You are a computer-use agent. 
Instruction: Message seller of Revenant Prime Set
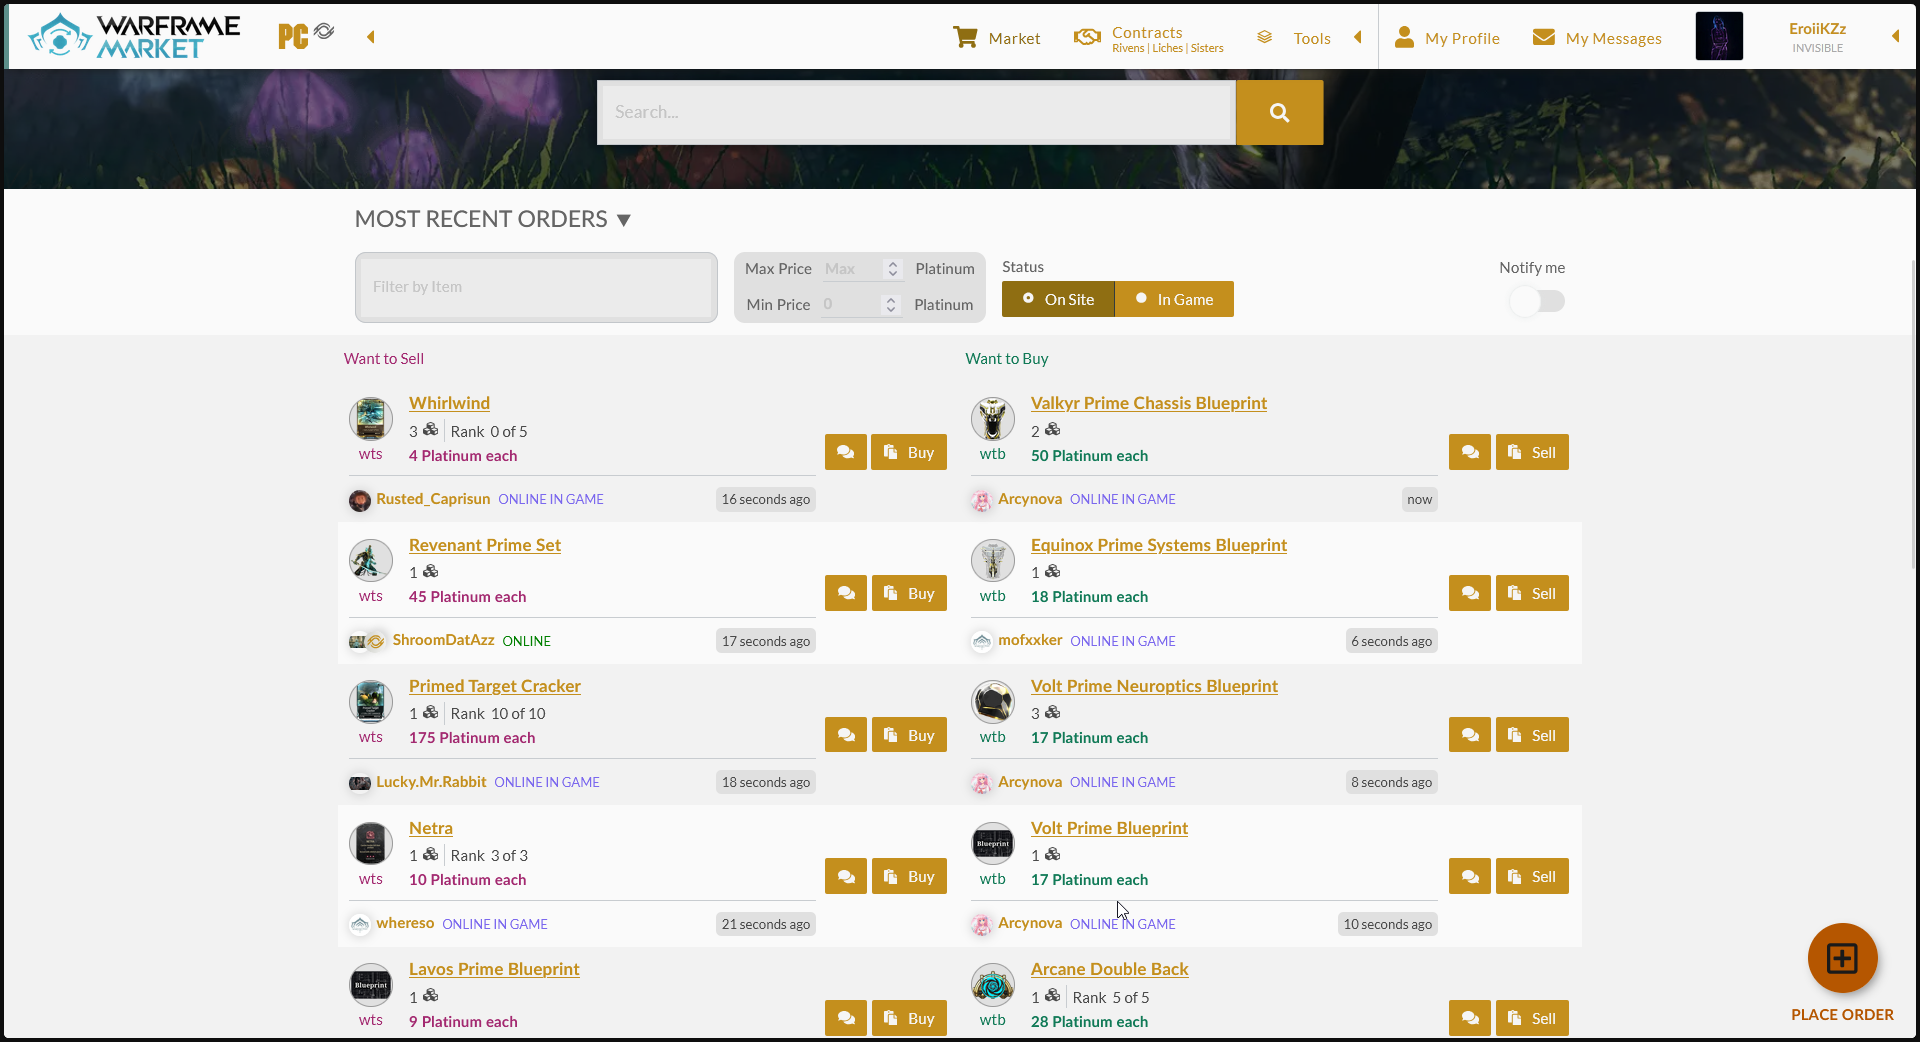[x=846, y=593]
